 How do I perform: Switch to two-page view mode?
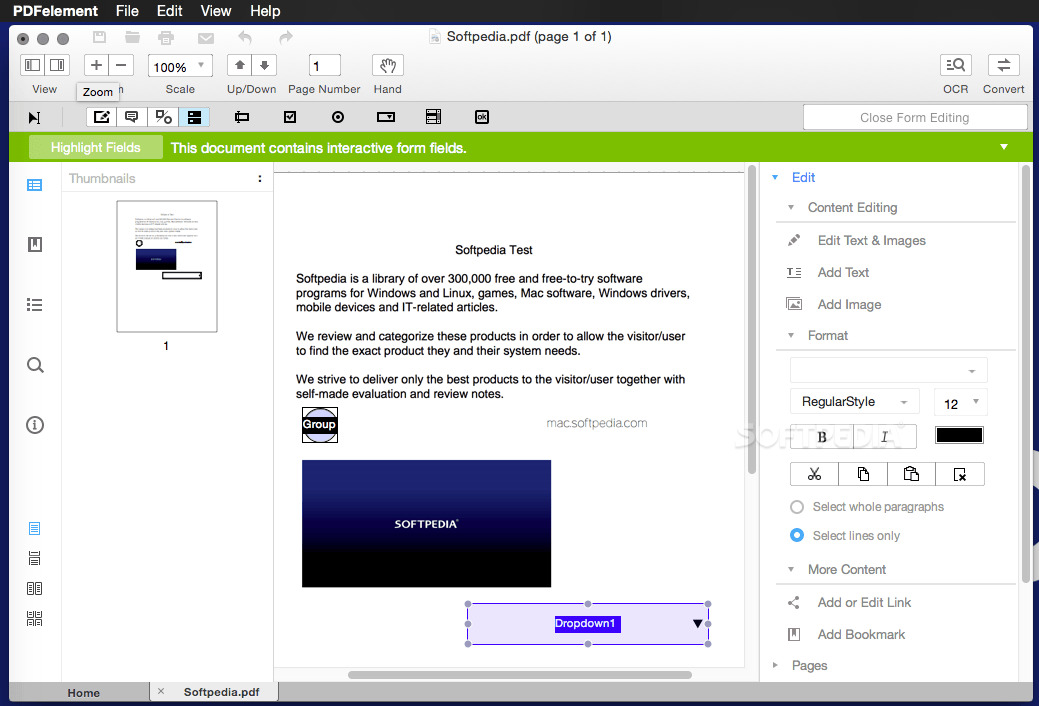click(34, 589)
